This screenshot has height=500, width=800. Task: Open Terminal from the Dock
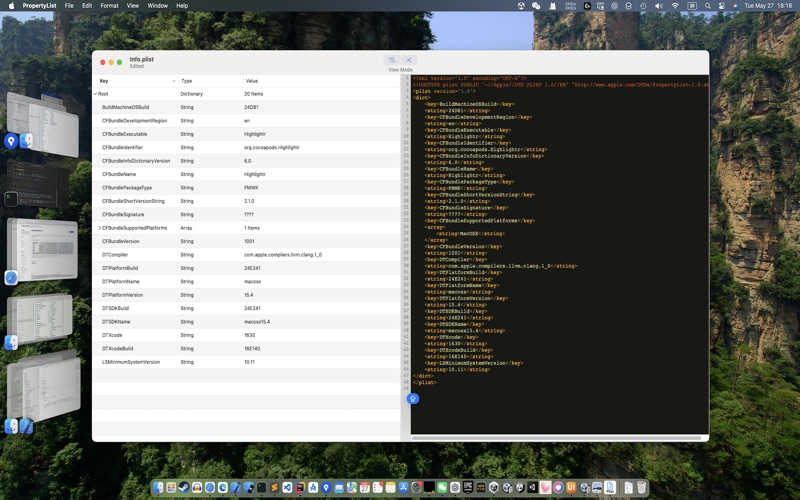261,488
